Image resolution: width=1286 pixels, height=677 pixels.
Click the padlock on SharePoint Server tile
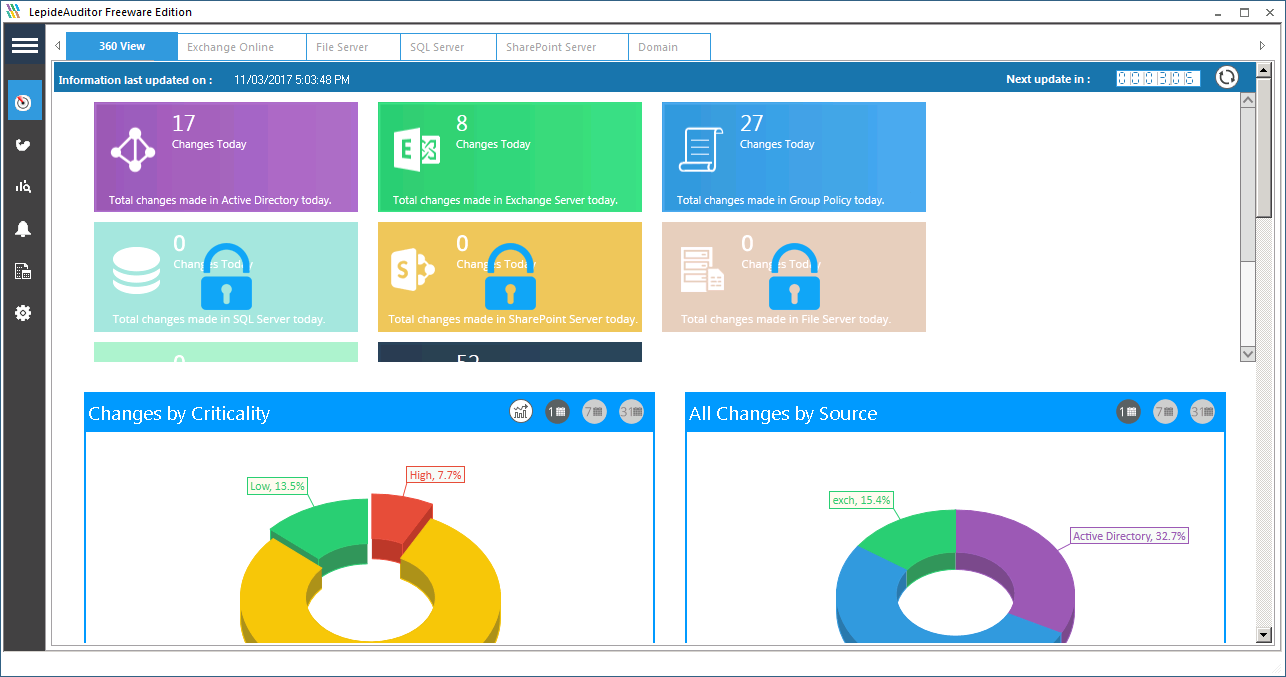pos(510,276)
